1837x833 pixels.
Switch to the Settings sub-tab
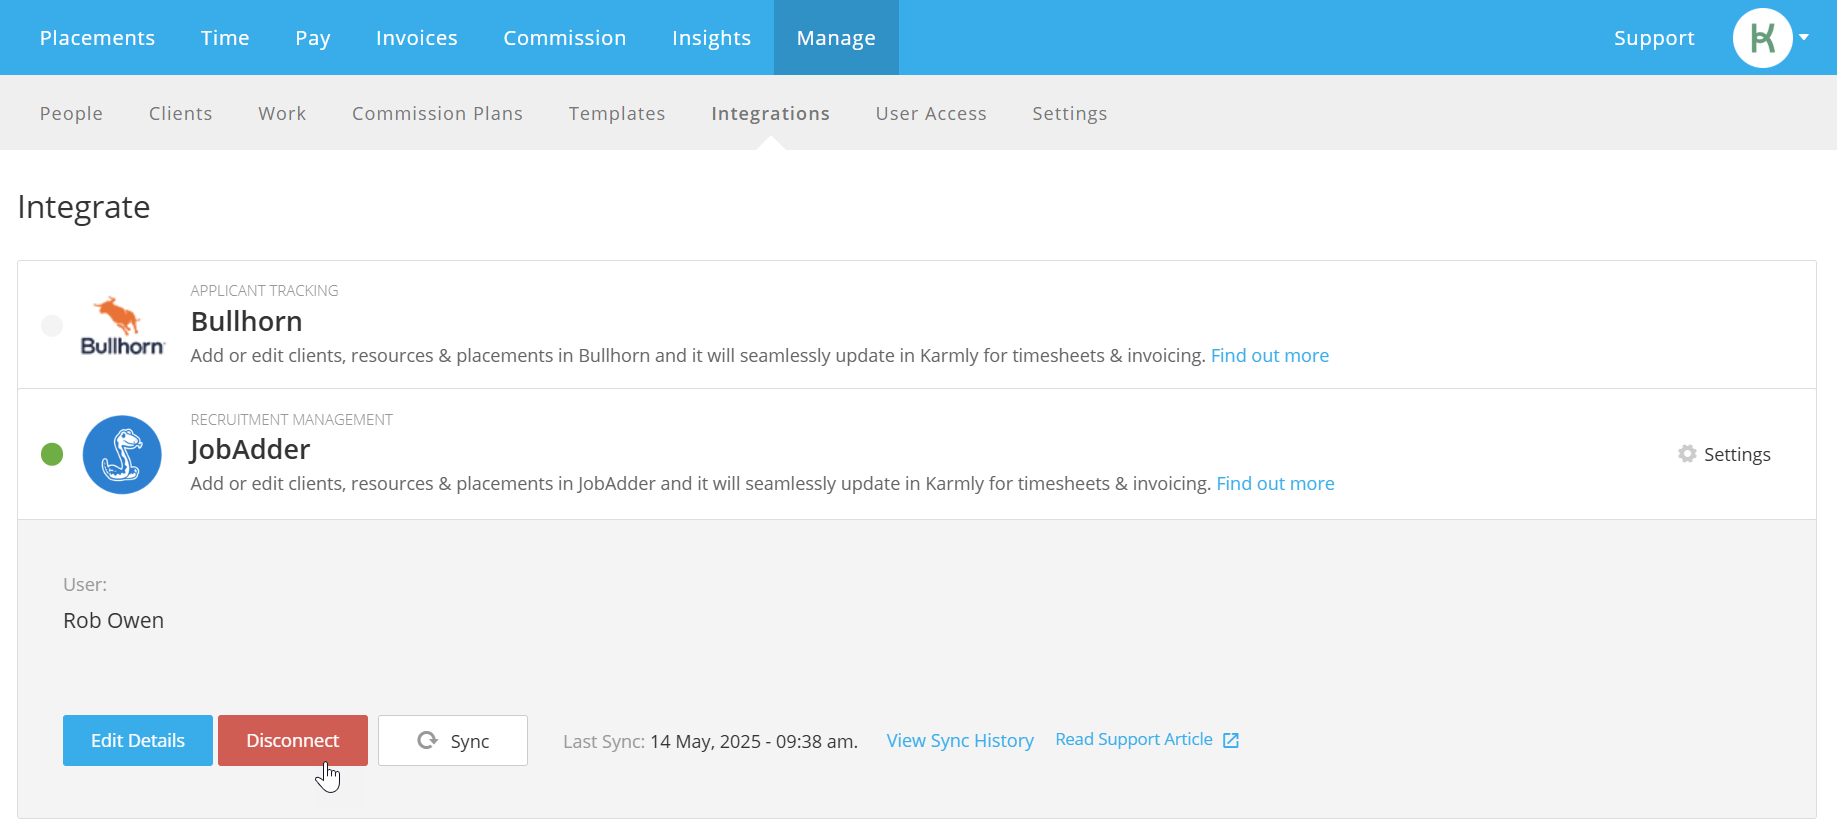1070,114
